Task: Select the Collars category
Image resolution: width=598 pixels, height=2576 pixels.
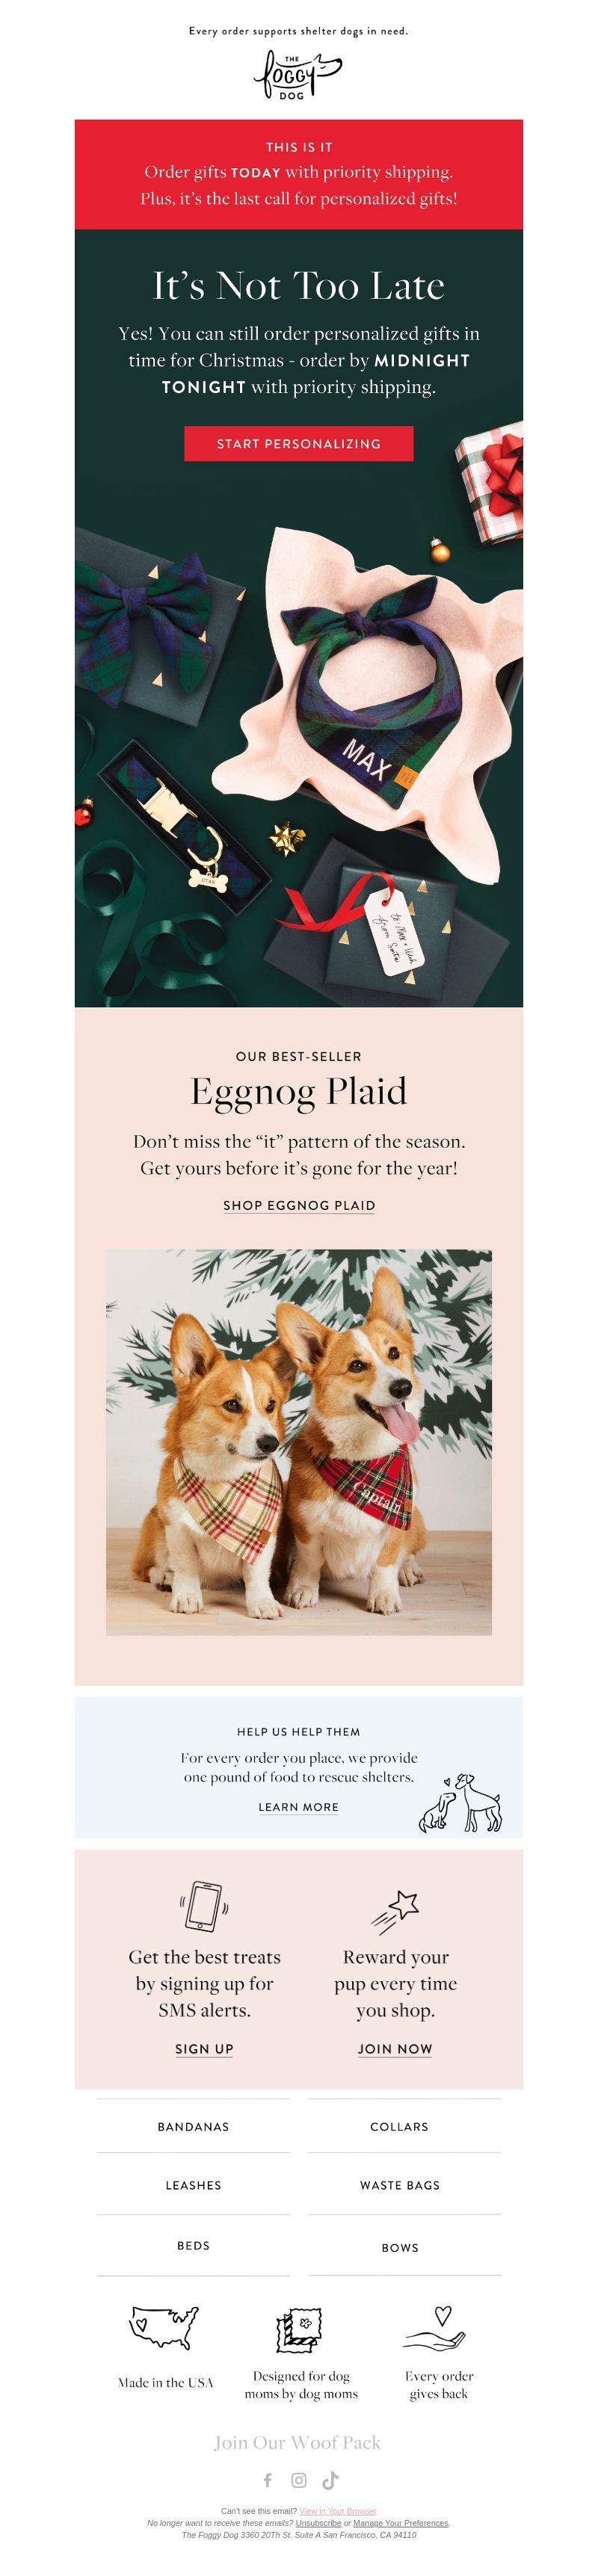Action: (x=400, y=2126)
